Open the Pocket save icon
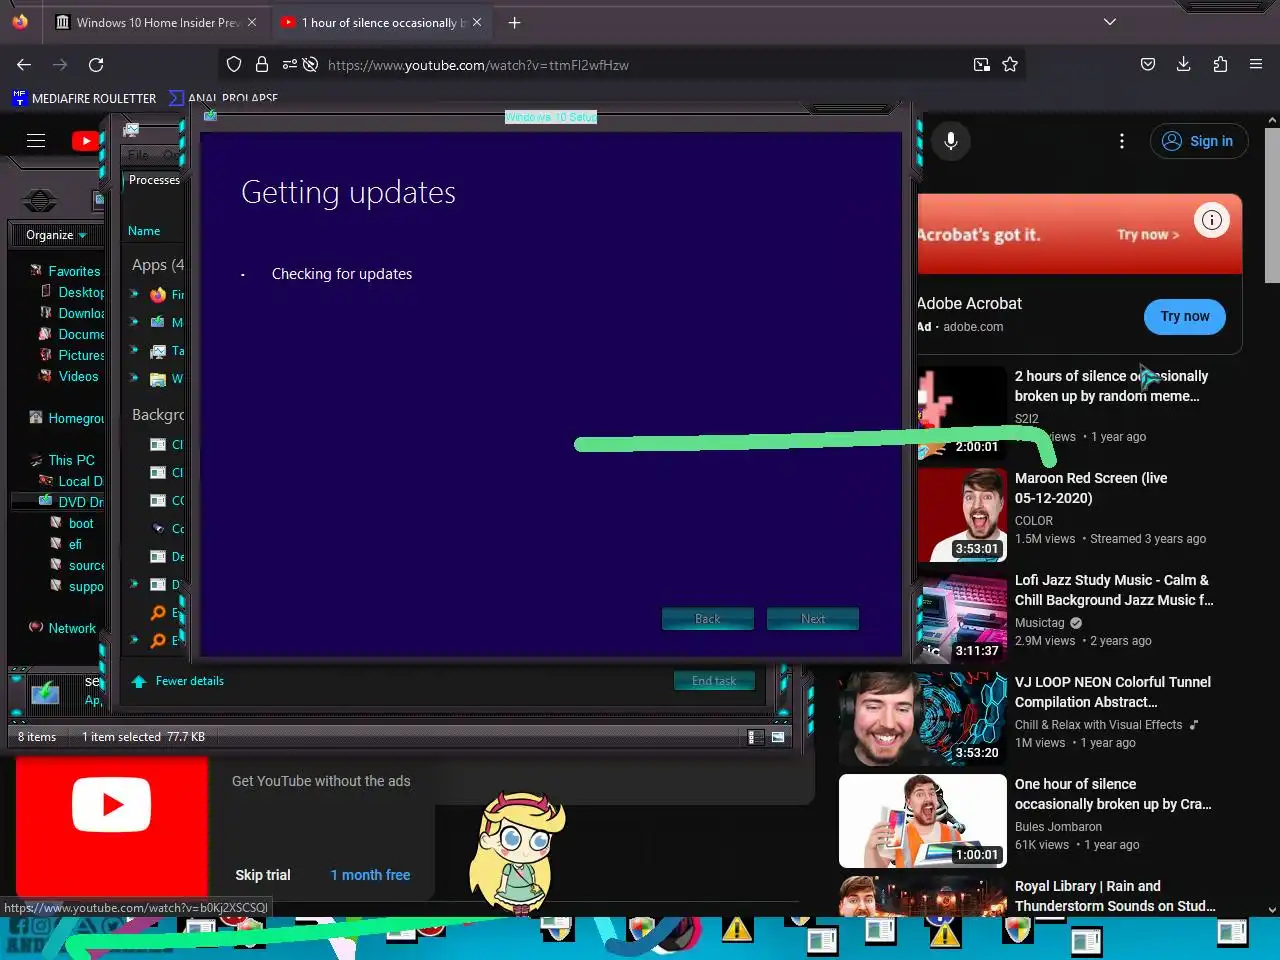This screenshot has height=960, width=1280. [x=1148, y=64]
